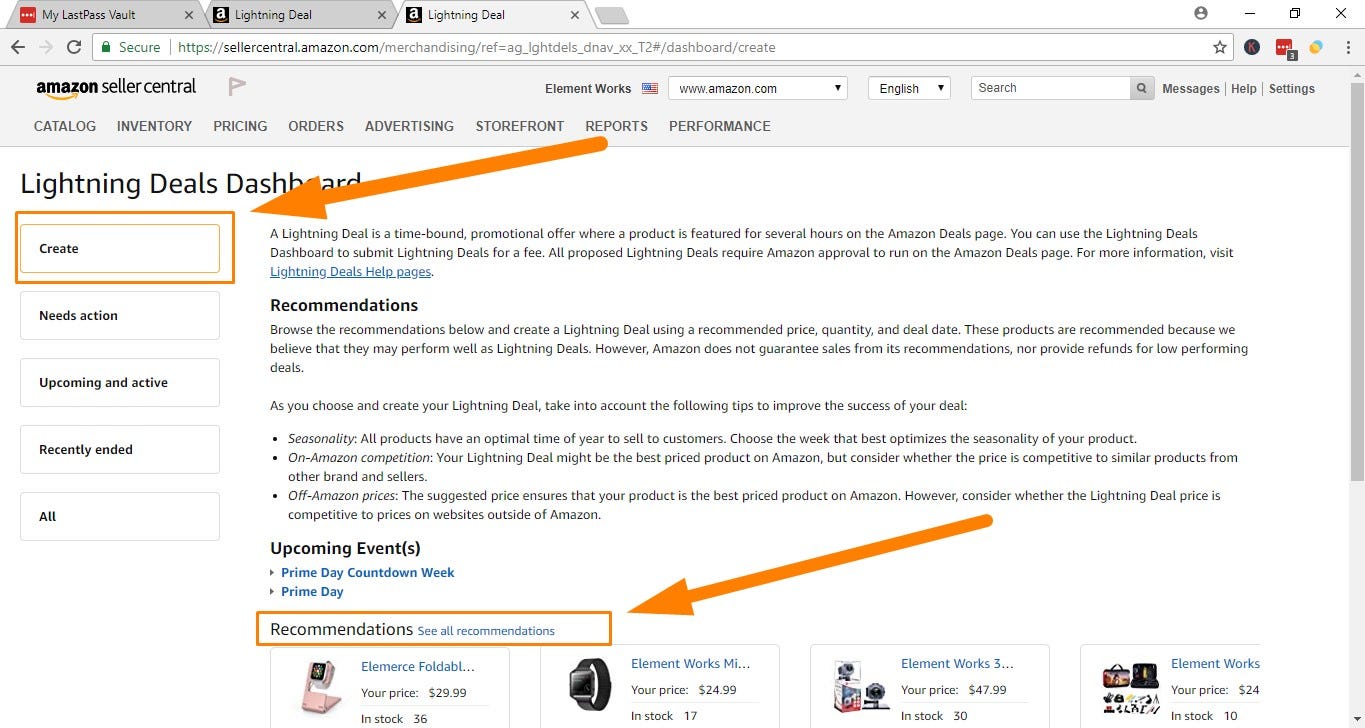Open the STOREFRONT menu
1365x728 pixels.
[x=520, y=126]
